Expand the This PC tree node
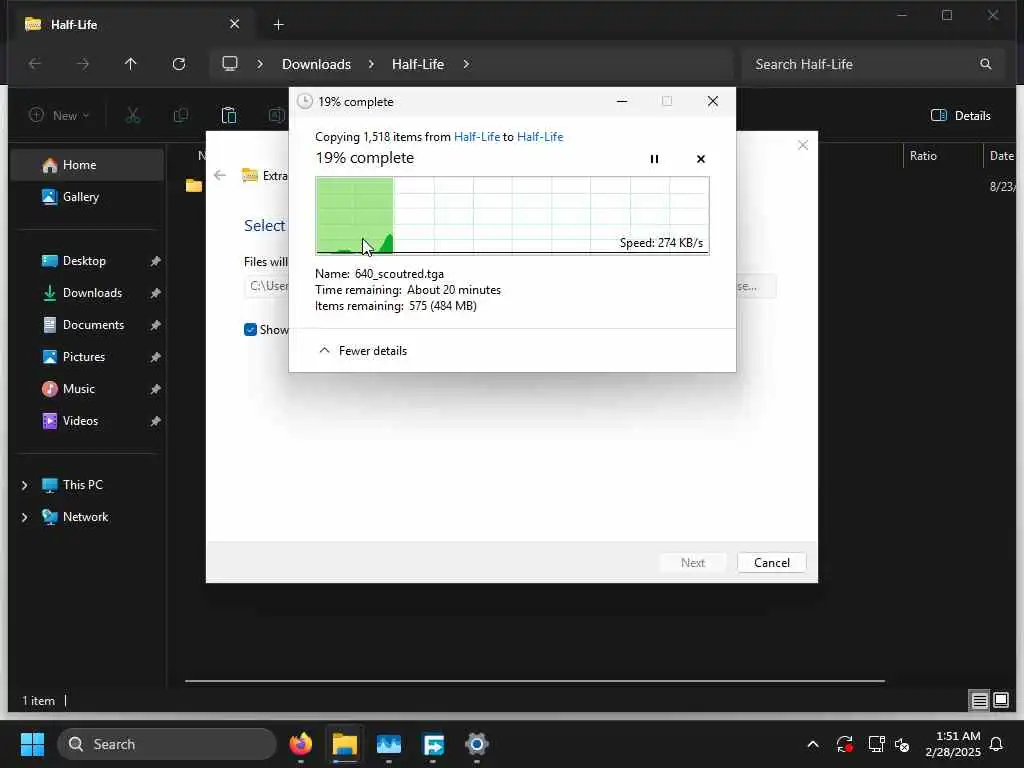Viewport: 1024px width, 768px height. (x=25, y=485)
